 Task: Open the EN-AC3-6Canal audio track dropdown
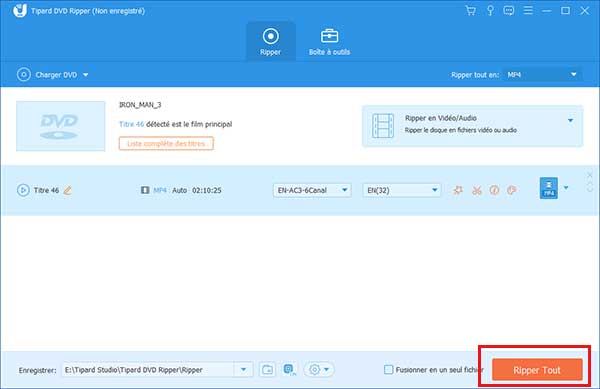(312, 190)
